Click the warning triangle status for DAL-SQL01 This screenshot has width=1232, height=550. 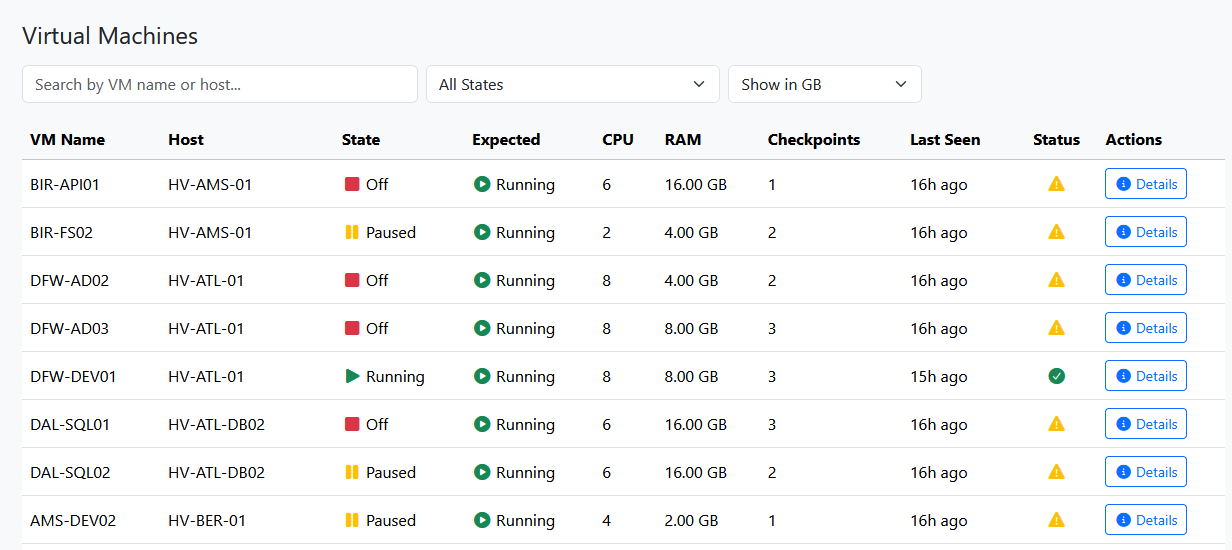coord(1056,424)
